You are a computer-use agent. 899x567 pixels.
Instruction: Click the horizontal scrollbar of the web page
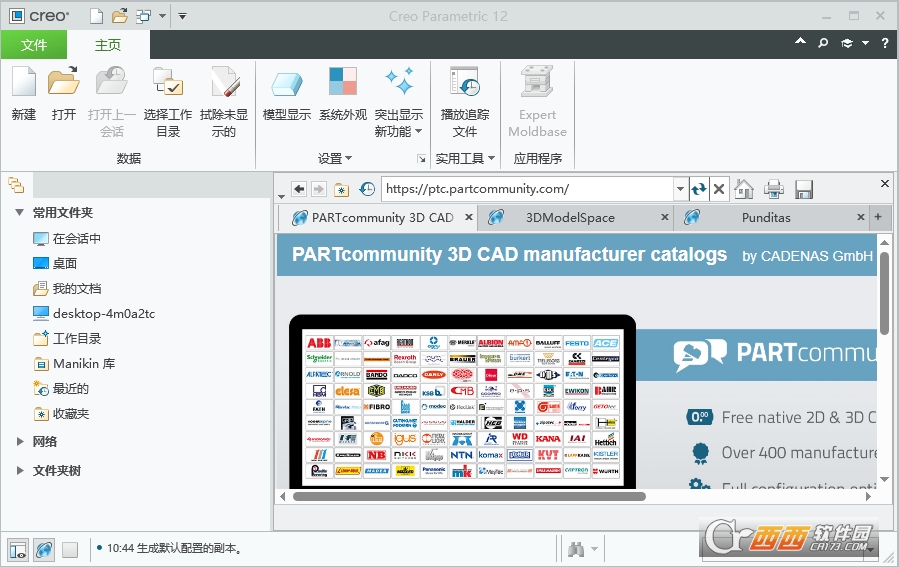(469, 496)
